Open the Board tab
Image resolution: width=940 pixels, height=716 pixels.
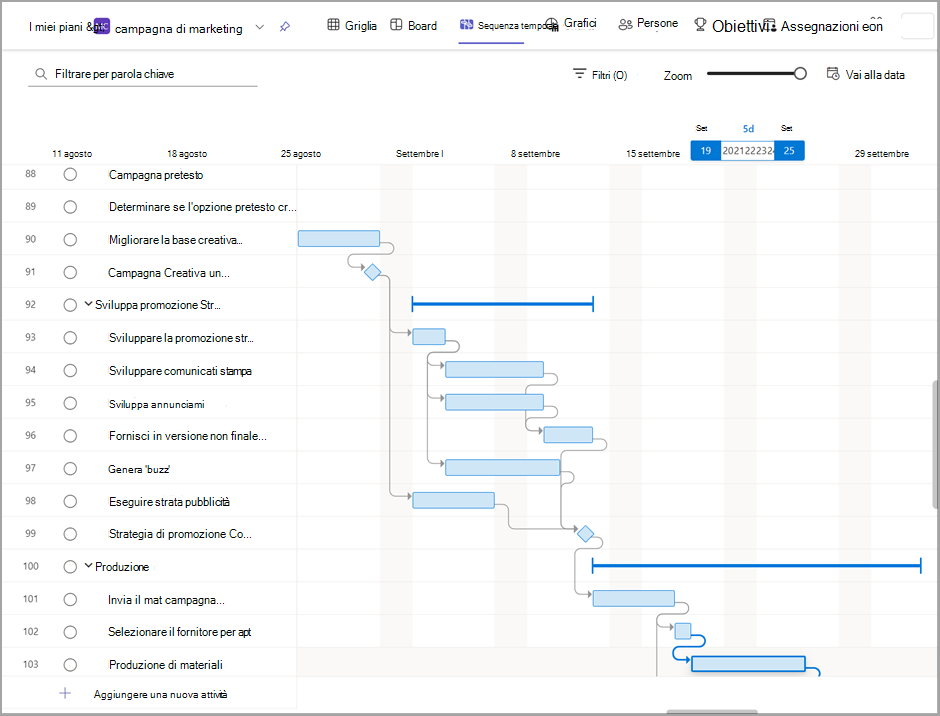point(414,25)
